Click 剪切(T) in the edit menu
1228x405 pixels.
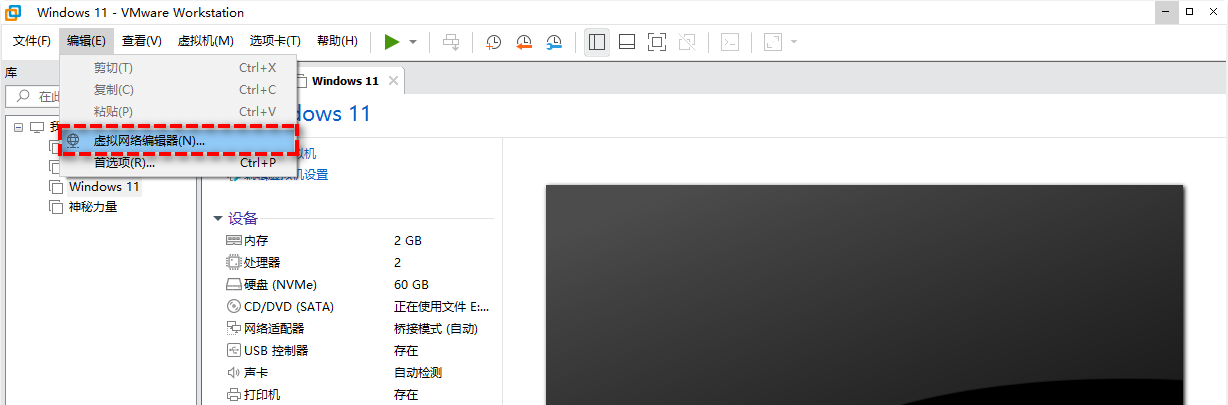click(179, 68)
